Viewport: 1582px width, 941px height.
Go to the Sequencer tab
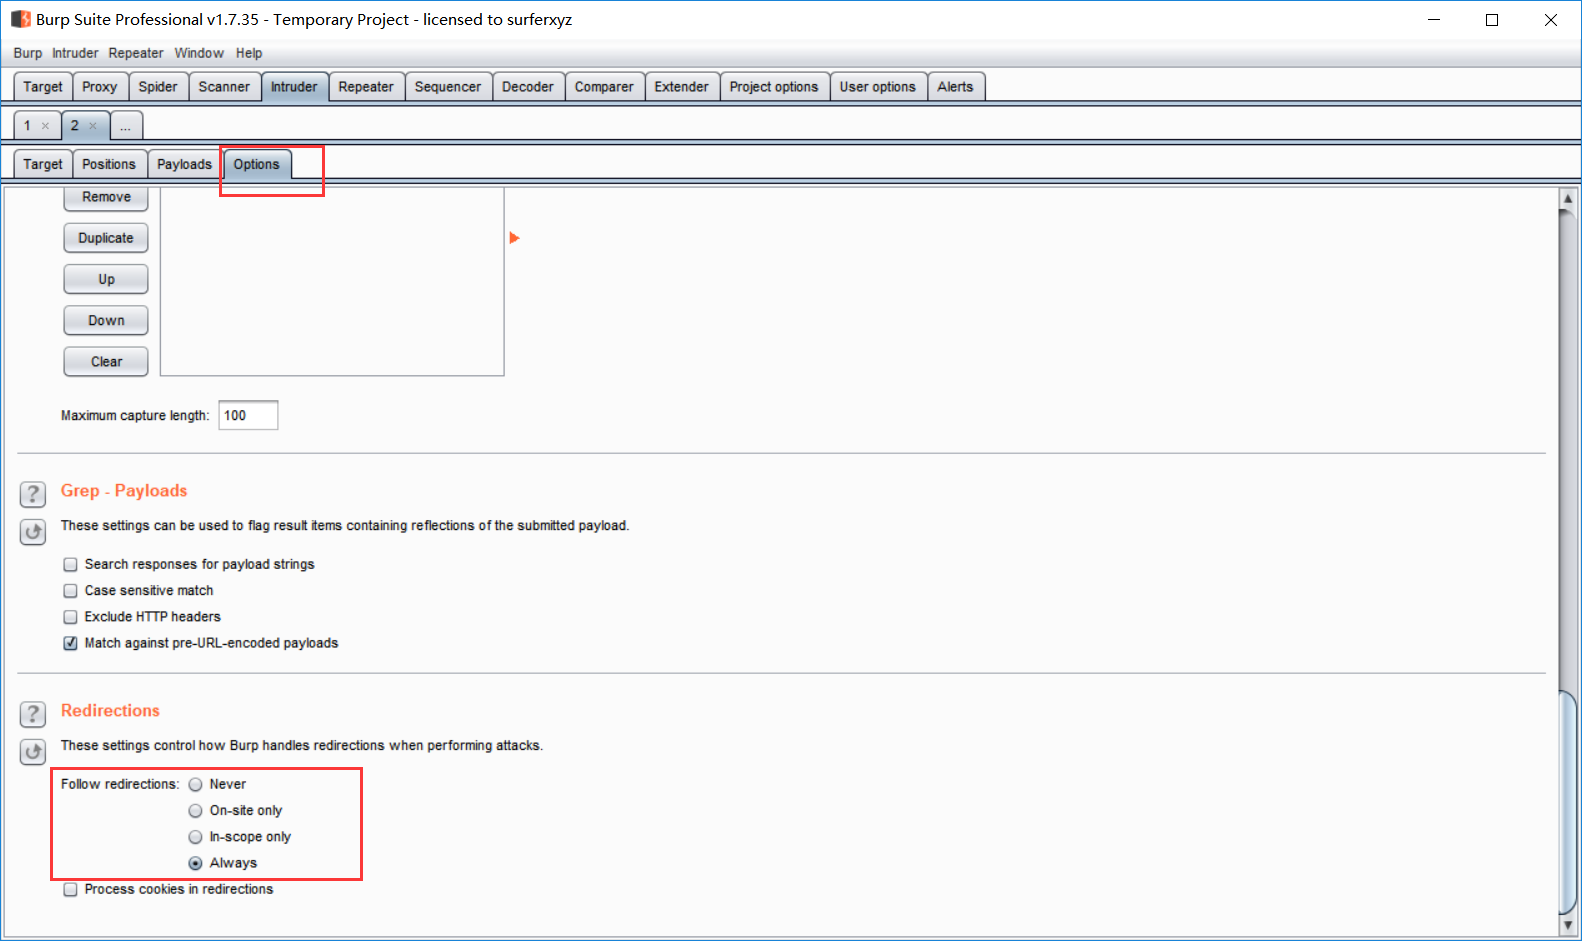[448, 87]
